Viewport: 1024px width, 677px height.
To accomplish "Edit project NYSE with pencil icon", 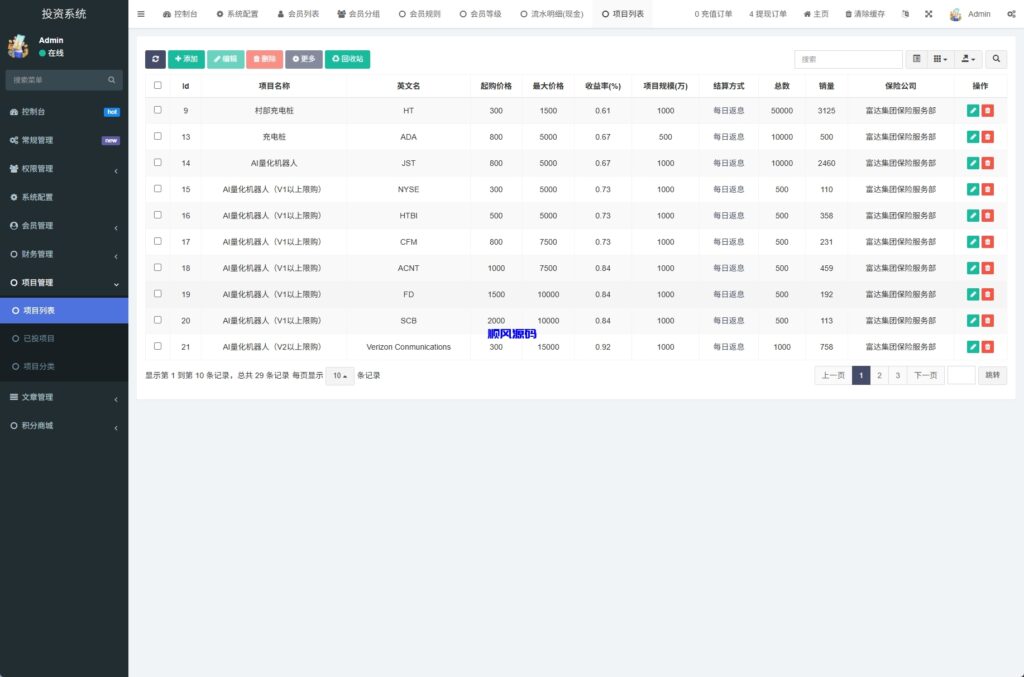I will (x=972, y=189).
